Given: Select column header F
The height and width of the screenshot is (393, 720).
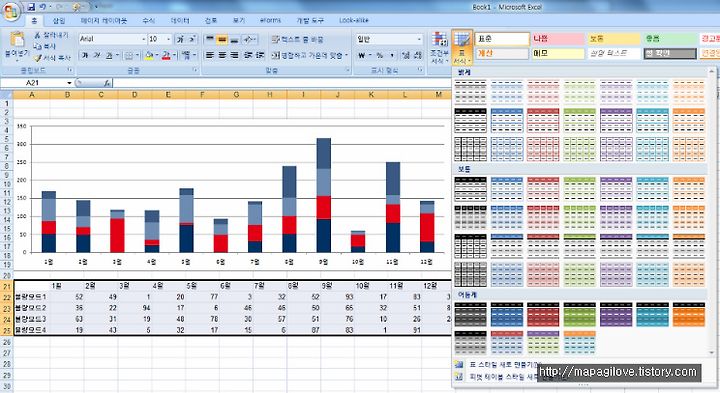Looking at the screenshot, I should 202,95.
